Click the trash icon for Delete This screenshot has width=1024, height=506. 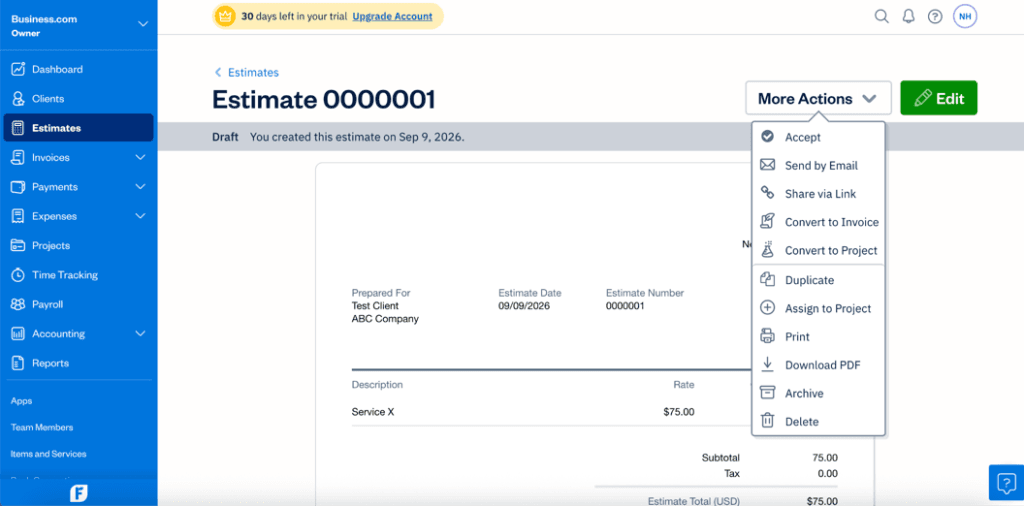coord(768,421)
